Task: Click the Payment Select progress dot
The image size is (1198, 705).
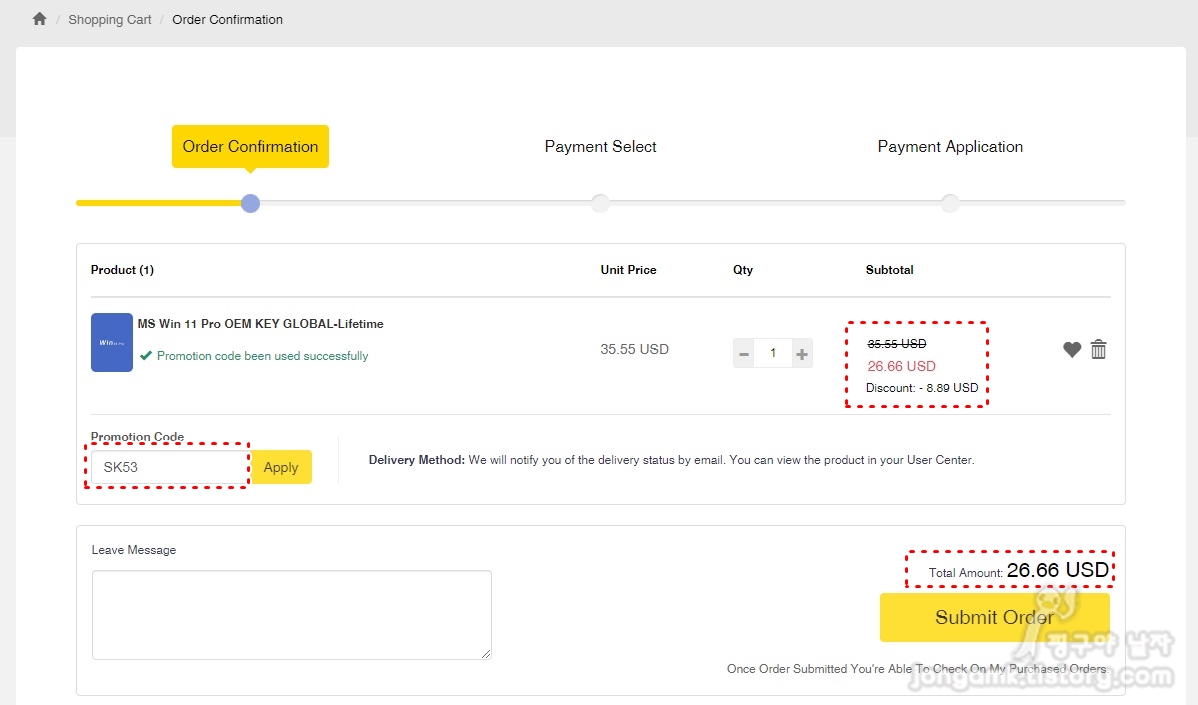Action: pyautogui.click(x=601, y=203)
